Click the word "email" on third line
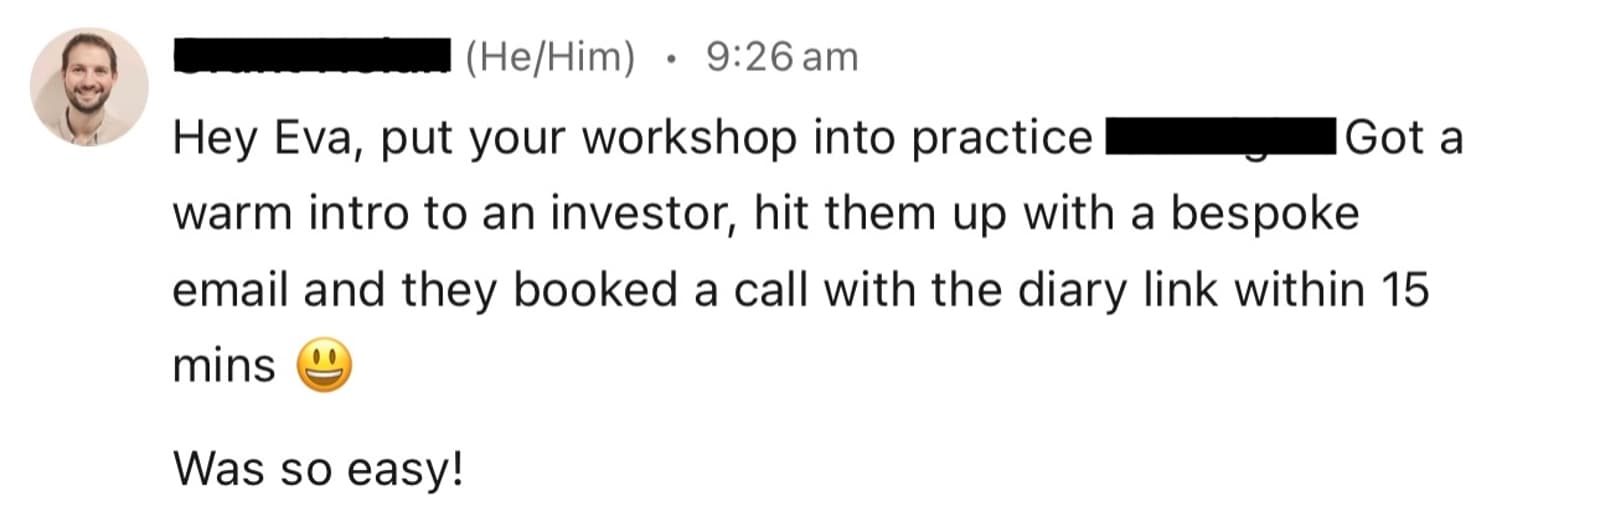Image resolution: width=1600 pixels, height=522 pixels. coord(231,290)
